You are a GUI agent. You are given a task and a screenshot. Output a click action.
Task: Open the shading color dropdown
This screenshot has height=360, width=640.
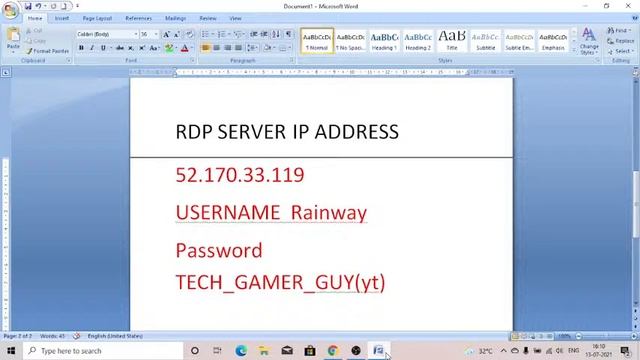(x=275, y=48)
